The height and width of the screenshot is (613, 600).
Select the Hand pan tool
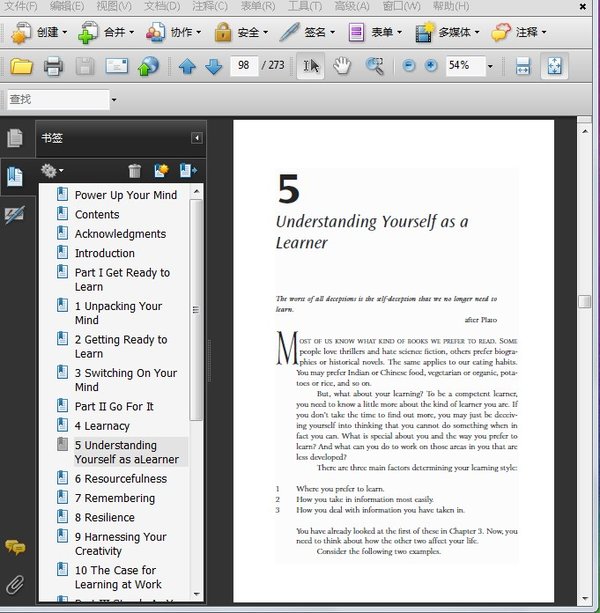click(x=342, y=66)
